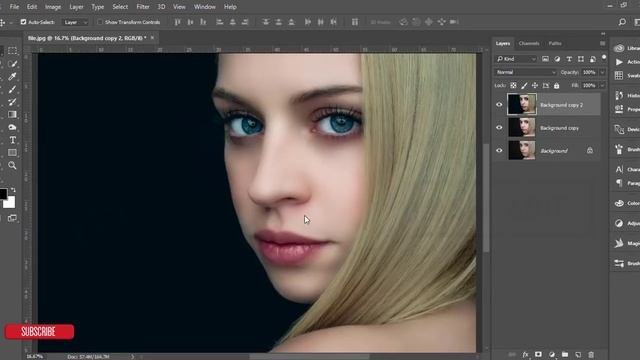Filter layers by adjustment layers

[557, 59]
